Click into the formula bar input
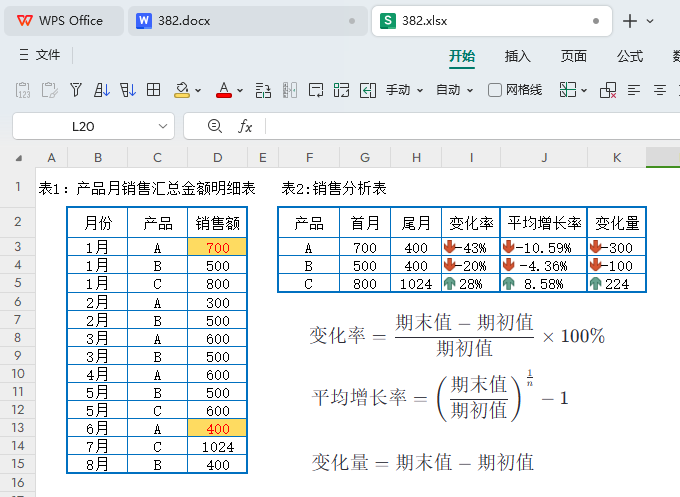 (472, 126)
